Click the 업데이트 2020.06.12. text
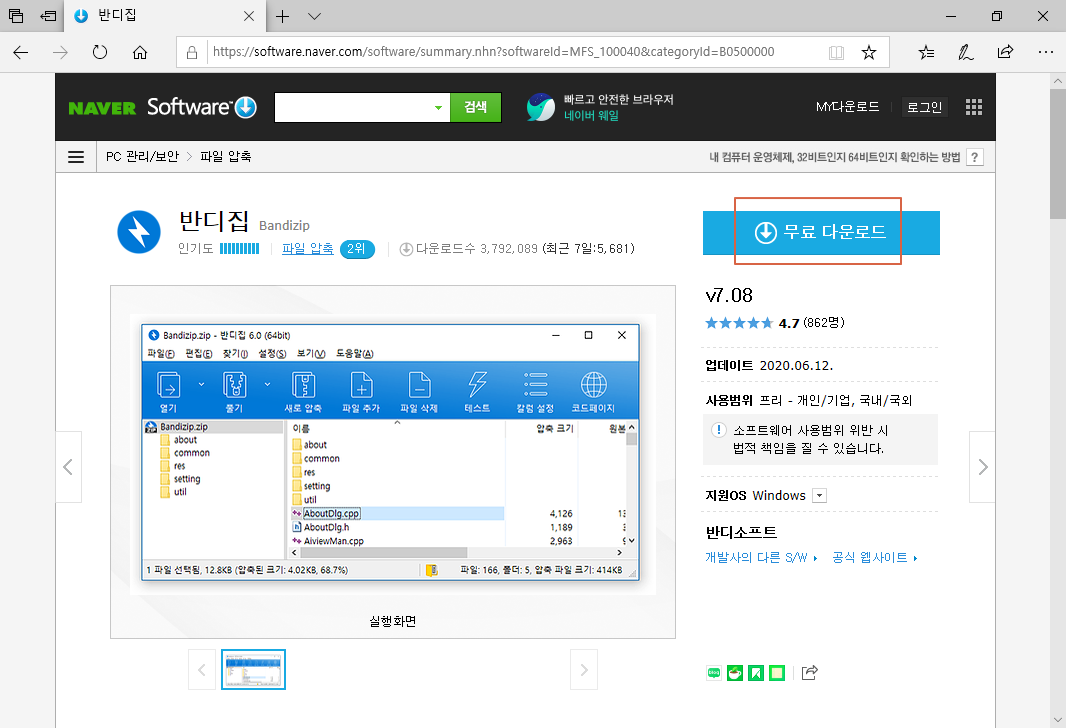This screenshot has height=728, width=1066. [x=769, y=366]
